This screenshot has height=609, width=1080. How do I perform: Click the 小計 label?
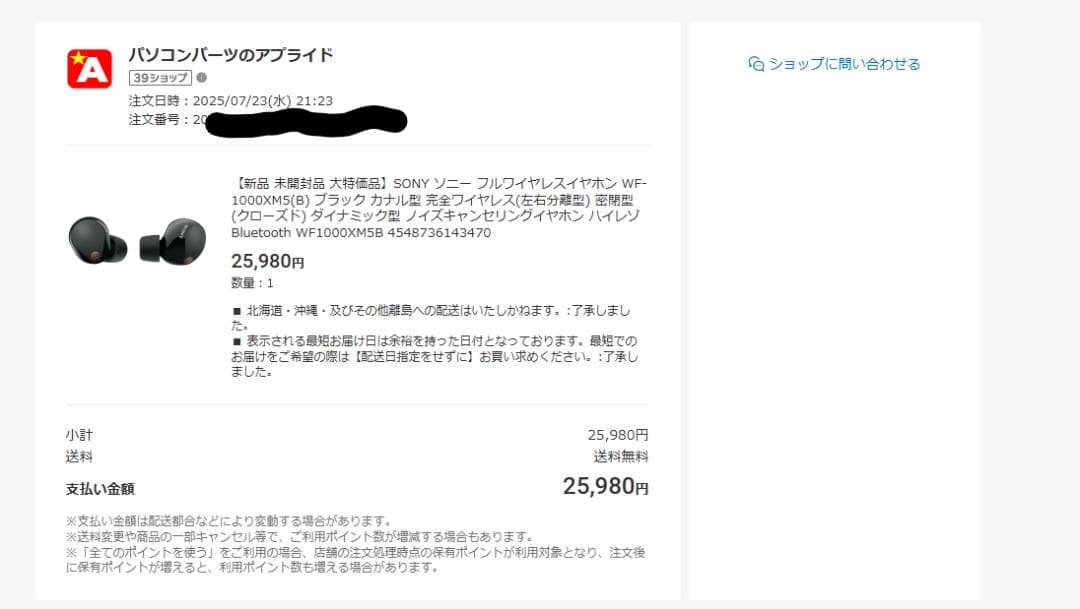pyautogui.click(x=79, y=435)
